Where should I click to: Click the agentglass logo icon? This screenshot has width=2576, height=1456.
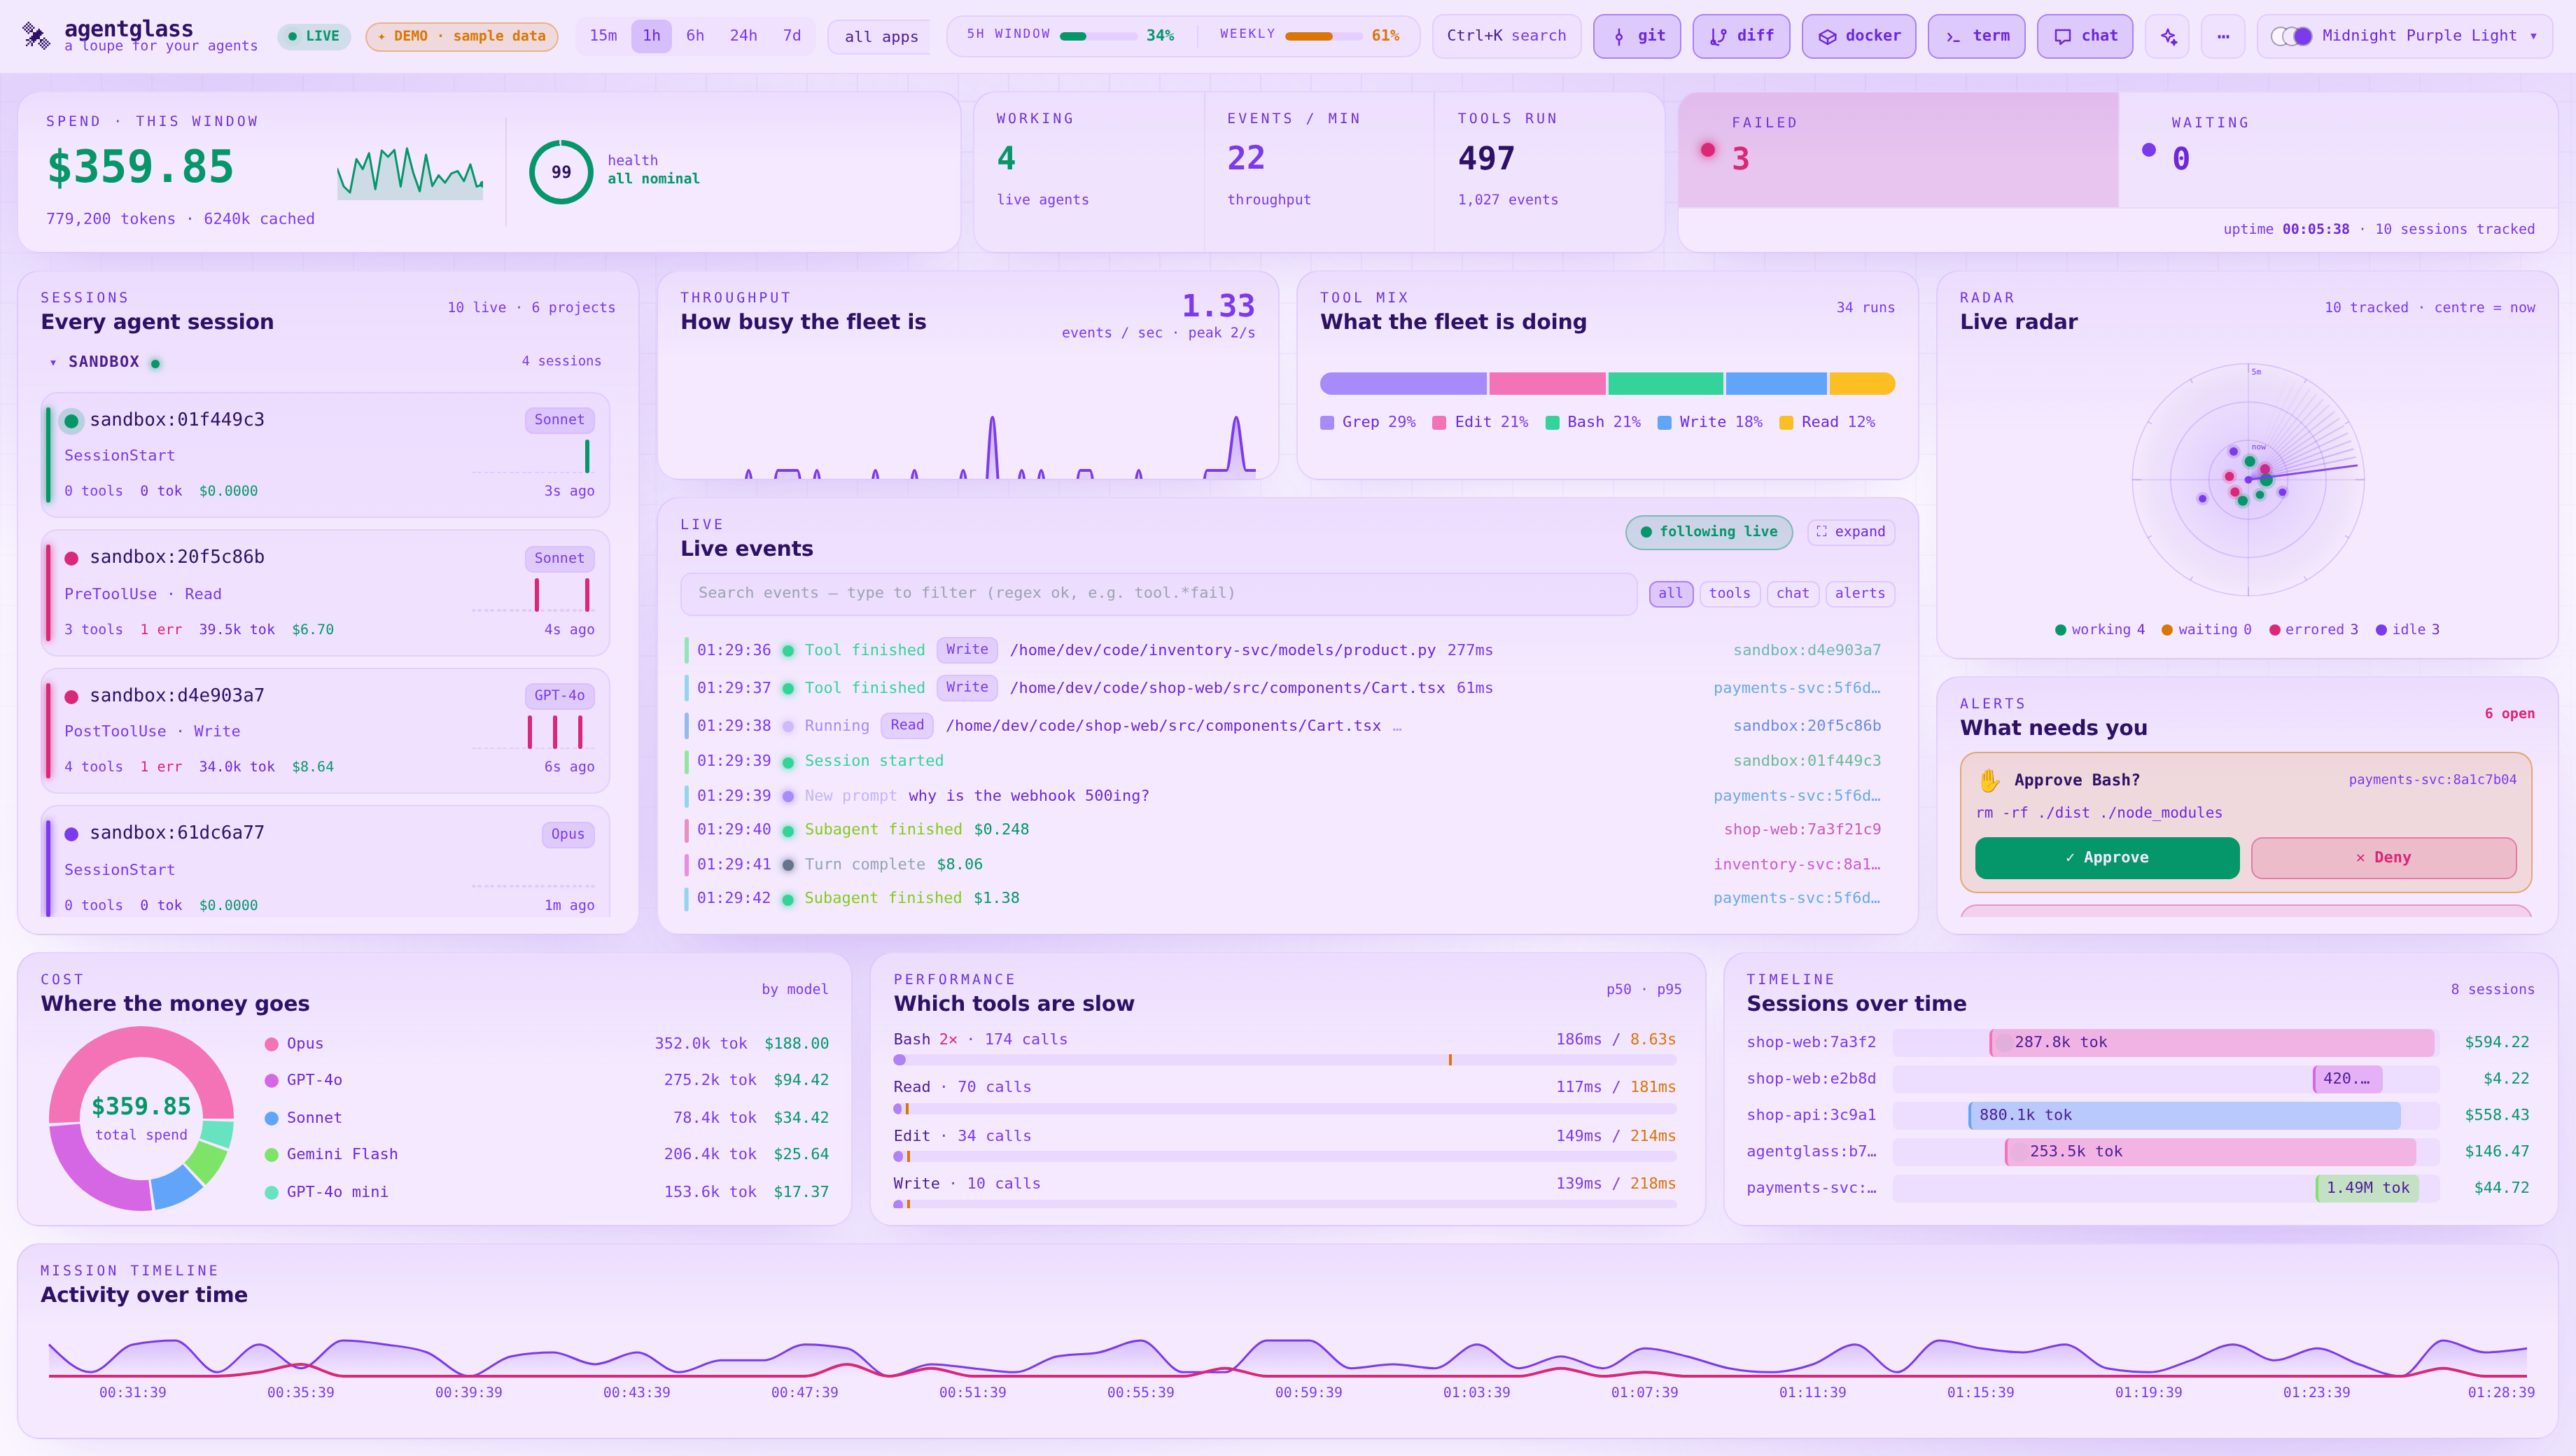click(x=36, y=36)
